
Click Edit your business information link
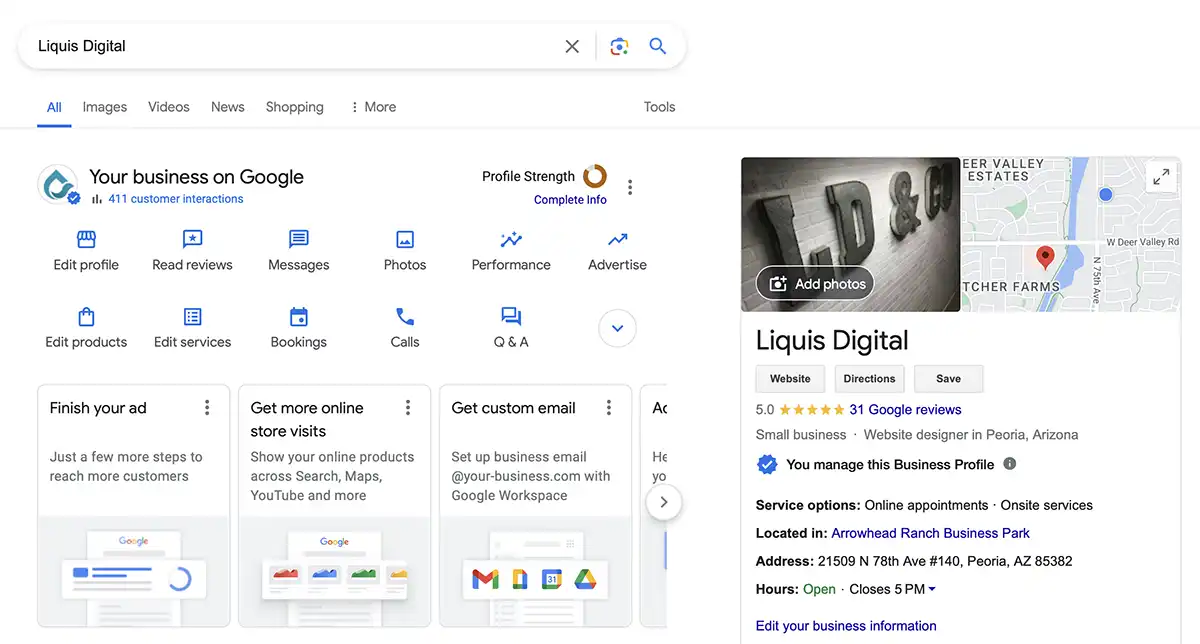pyautogui.click(x=846, y=626)
